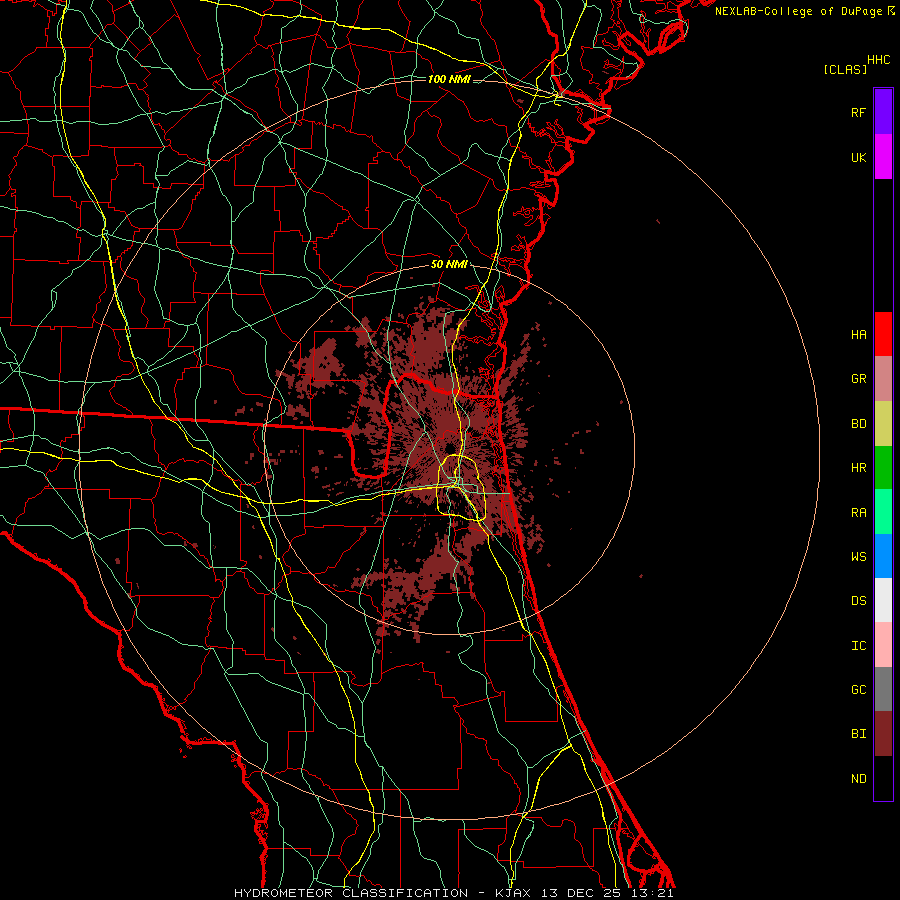
Task: Click the ND black legend swatch
Action: 883,778
